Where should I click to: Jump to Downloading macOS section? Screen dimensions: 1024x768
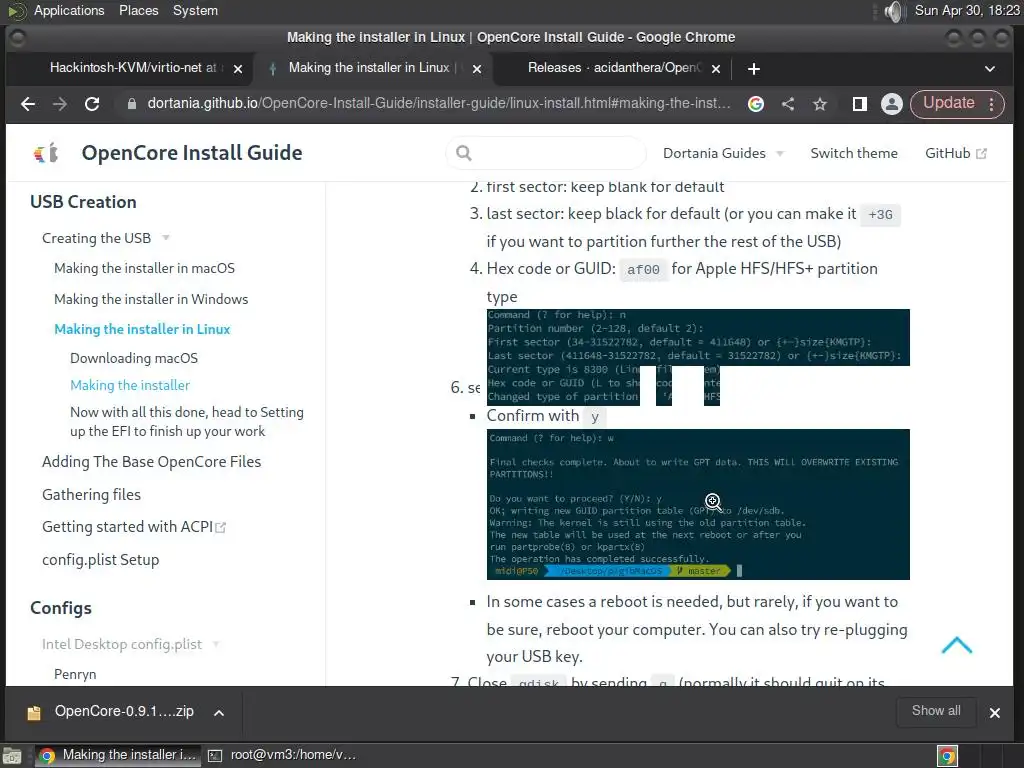tap(134, 358)
